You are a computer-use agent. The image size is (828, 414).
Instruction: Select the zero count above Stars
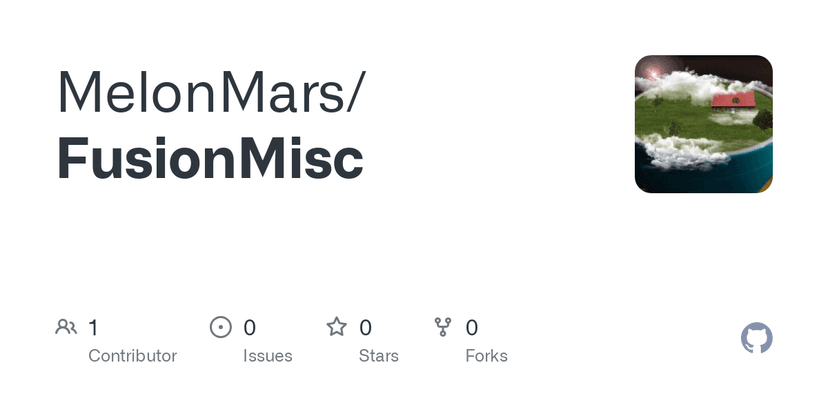(366, 327)
